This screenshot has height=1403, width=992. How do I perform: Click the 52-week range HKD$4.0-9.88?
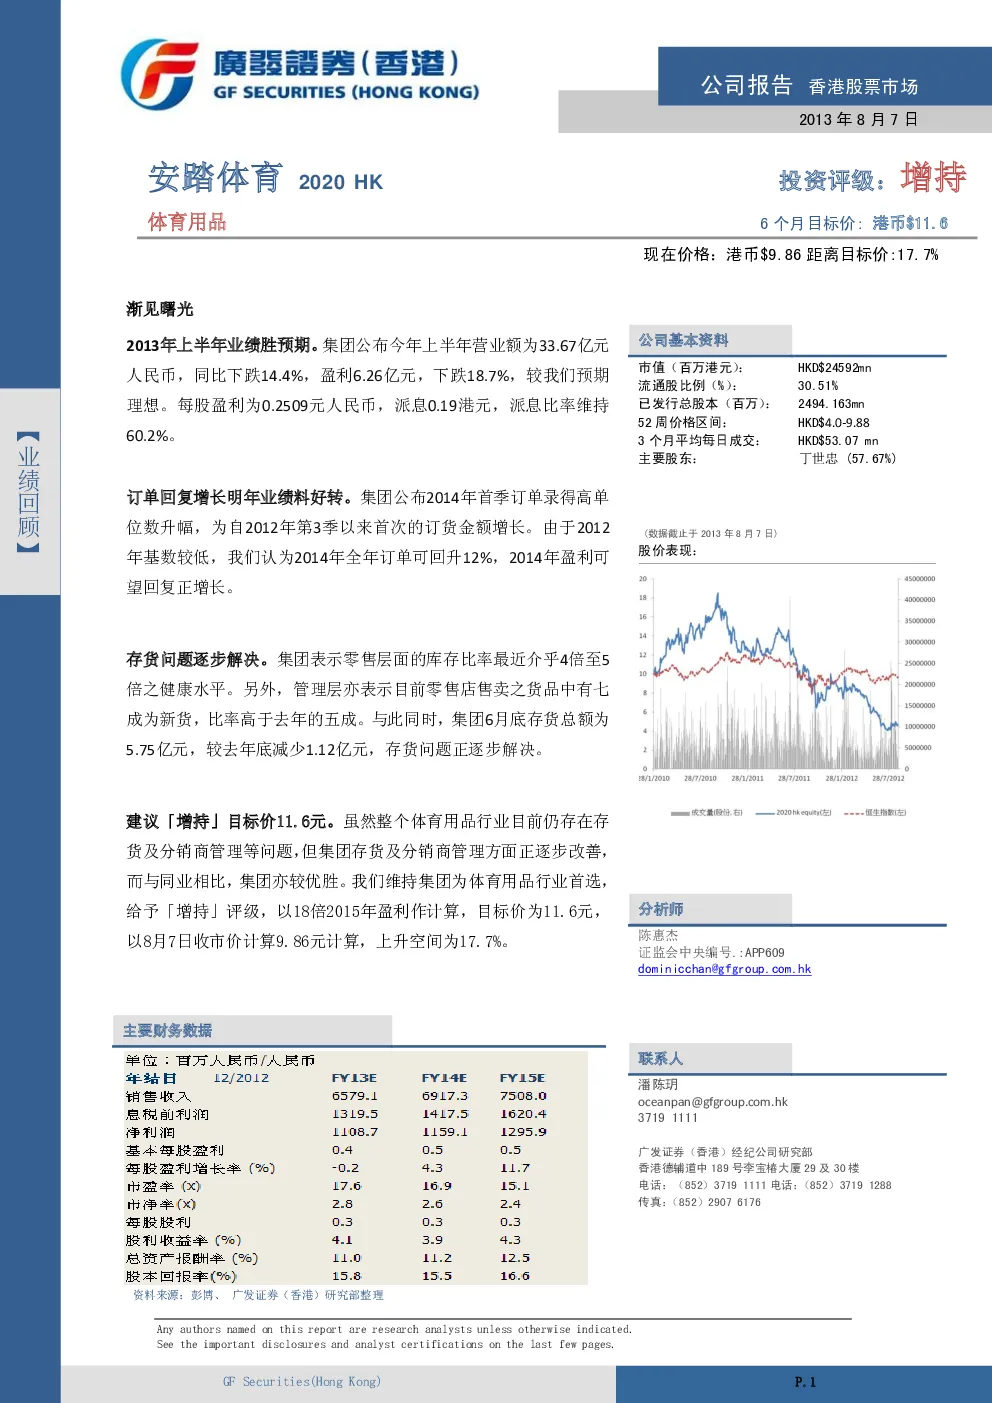click(x=833, y=422)
